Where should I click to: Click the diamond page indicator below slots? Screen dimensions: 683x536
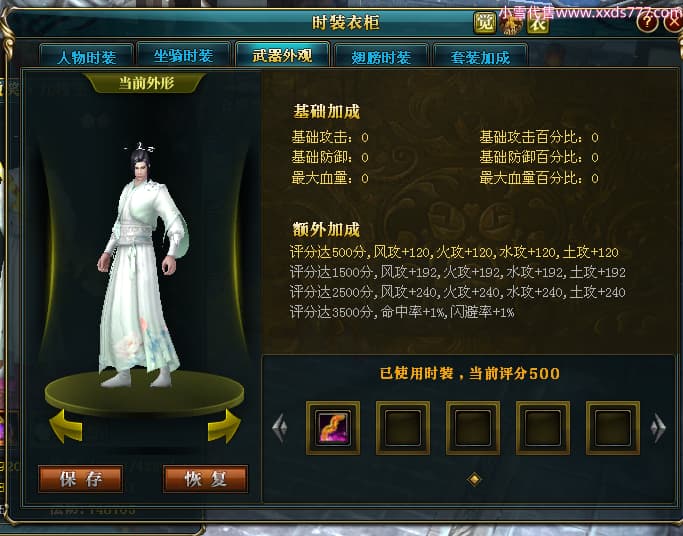point(474,479)
